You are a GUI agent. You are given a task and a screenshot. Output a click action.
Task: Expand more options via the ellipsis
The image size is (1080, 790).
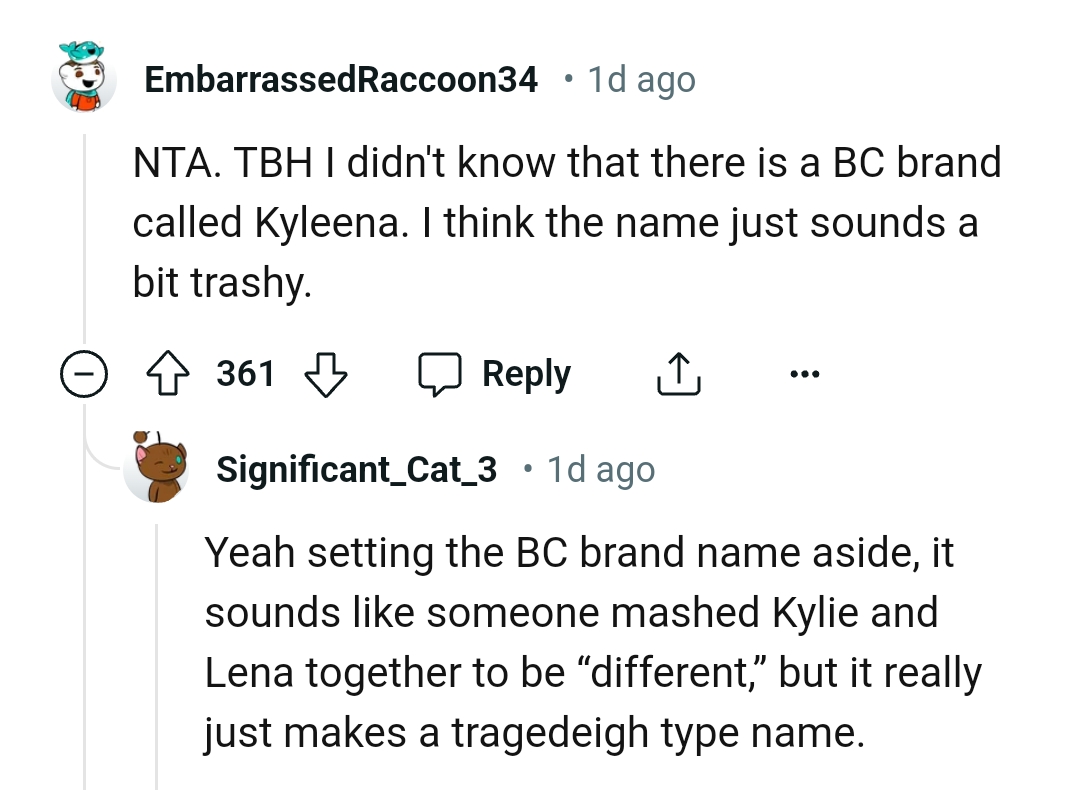(x=805, y=373)
